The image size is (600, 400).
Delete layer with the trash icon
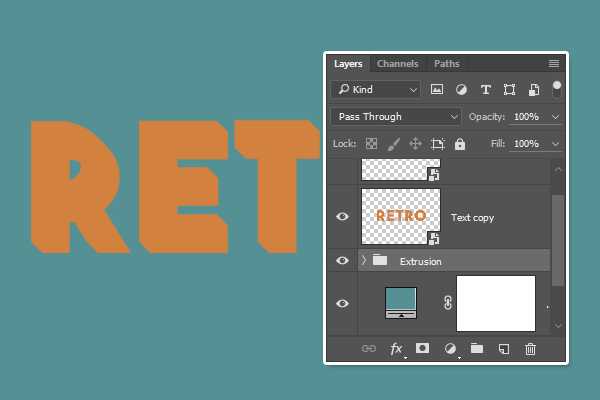click(x=531, y=348)
